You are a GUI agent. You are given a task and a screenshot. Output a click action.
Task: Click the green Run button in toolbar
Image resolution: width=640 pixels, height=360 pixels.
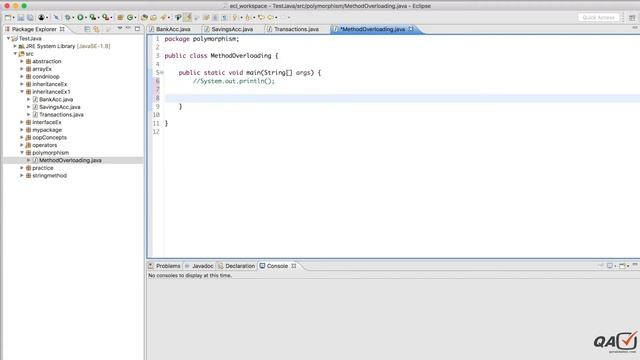pos(80,18)
